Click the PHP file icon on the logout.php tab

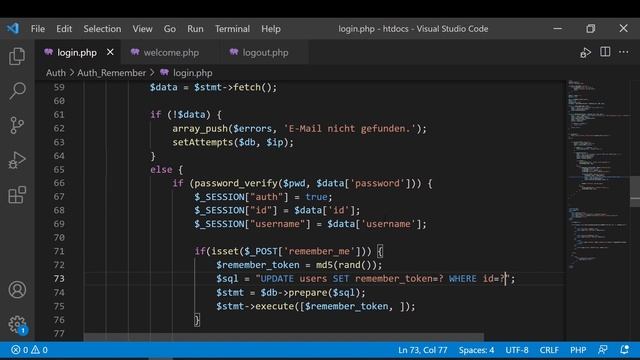pos(234,52)
